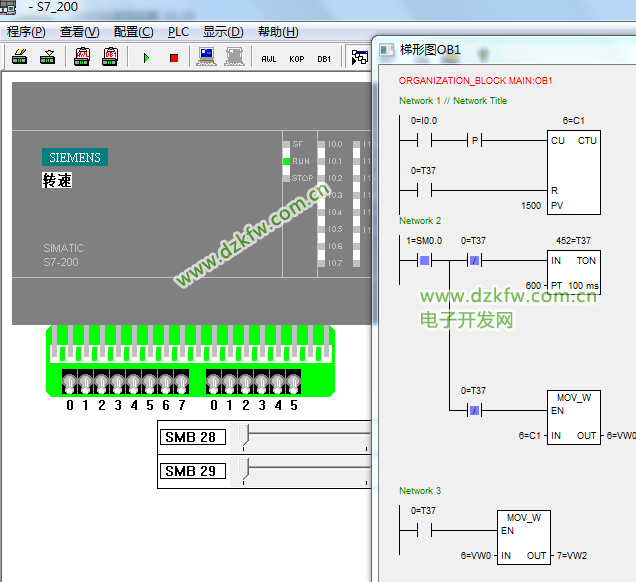This screenshot has height=582, width=636.
Task: Open the PLC menu
Action: coord(178,32)
